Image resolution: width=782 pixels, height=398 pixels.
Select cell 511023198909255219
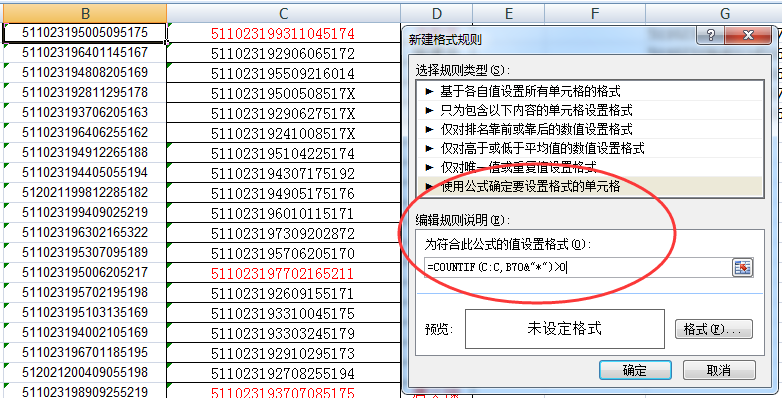(85, 391)
